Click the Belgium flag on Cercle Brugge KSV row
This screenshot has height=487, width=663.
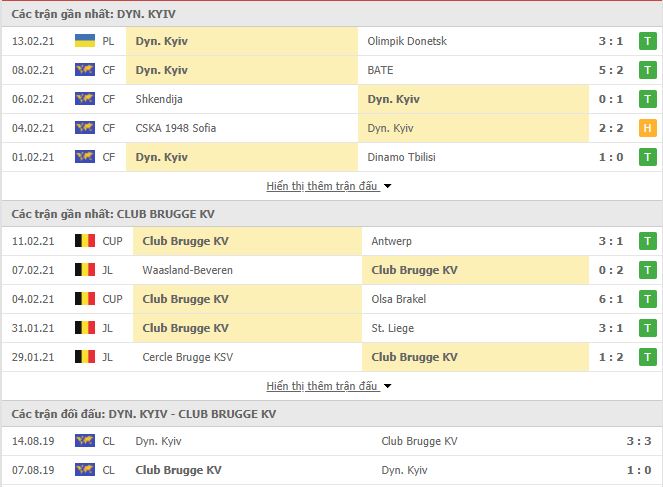tap(85, 357)
